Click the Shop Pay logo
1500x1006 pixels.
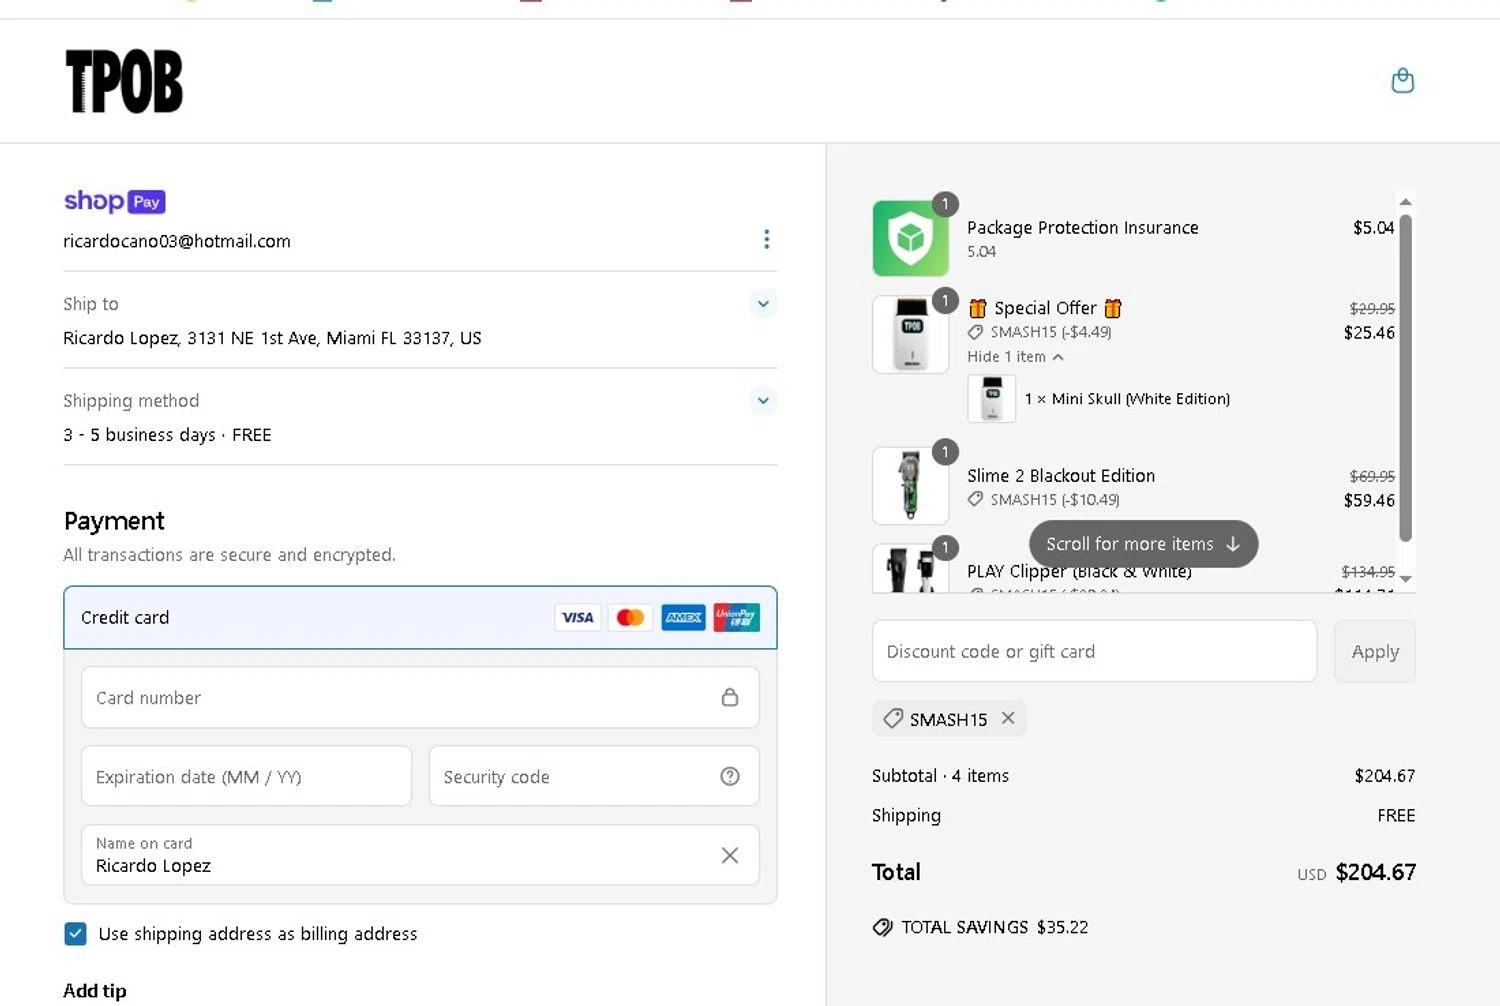[x=114, y=201]
